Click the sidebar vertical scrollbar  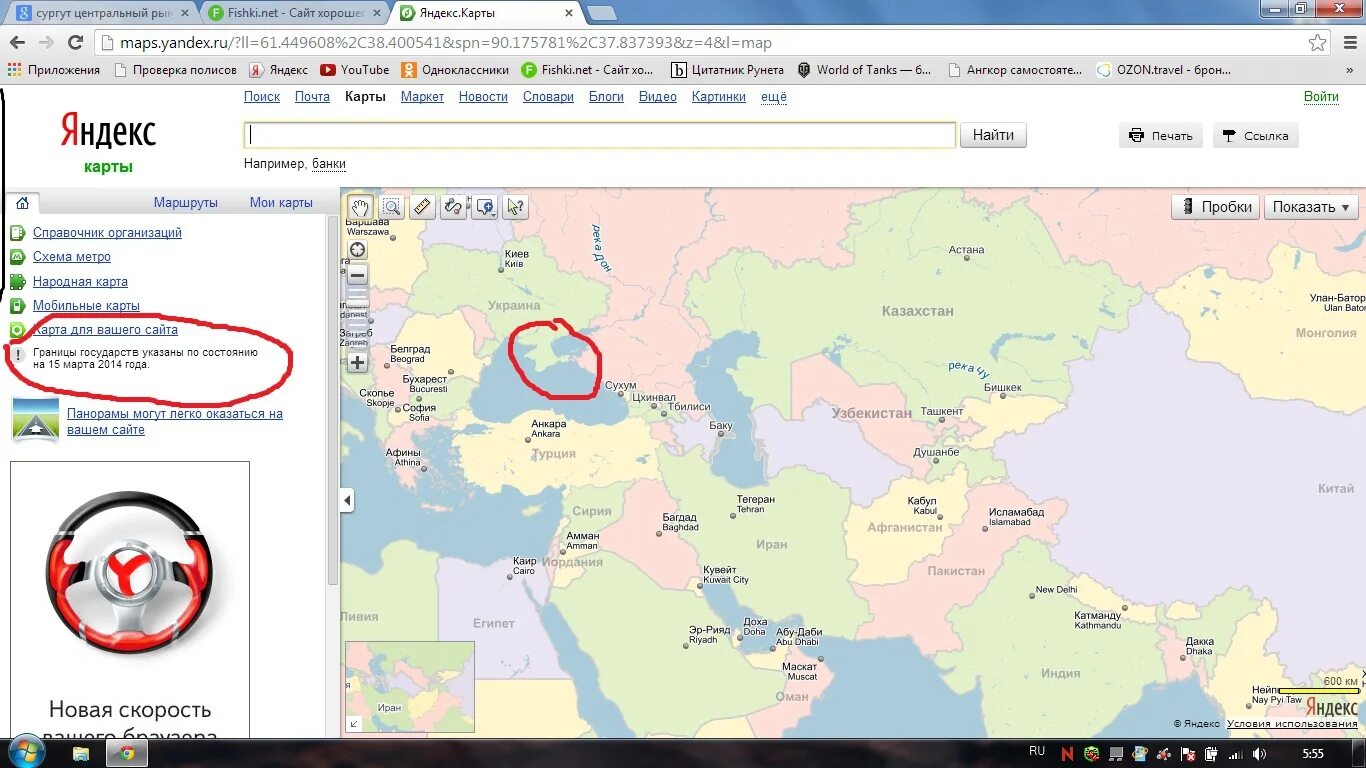tap(333, 400)
